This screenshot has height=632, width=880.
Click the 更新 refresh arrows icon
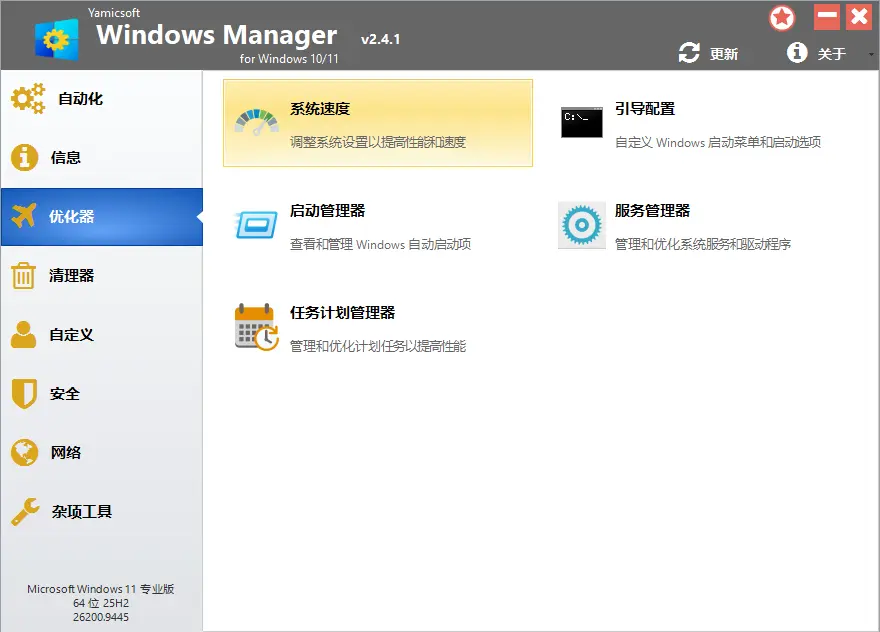[x=689, y=53]
